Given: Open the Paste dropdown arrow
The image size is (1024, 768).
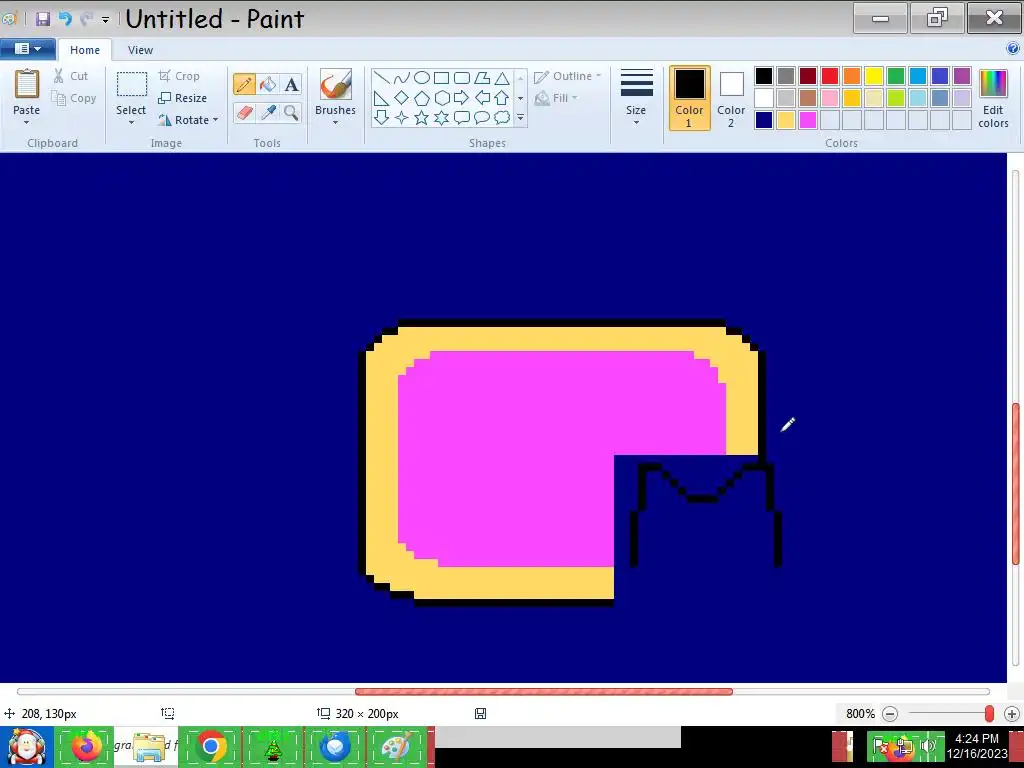Looking at the screenshot, I should pos(27,122).
